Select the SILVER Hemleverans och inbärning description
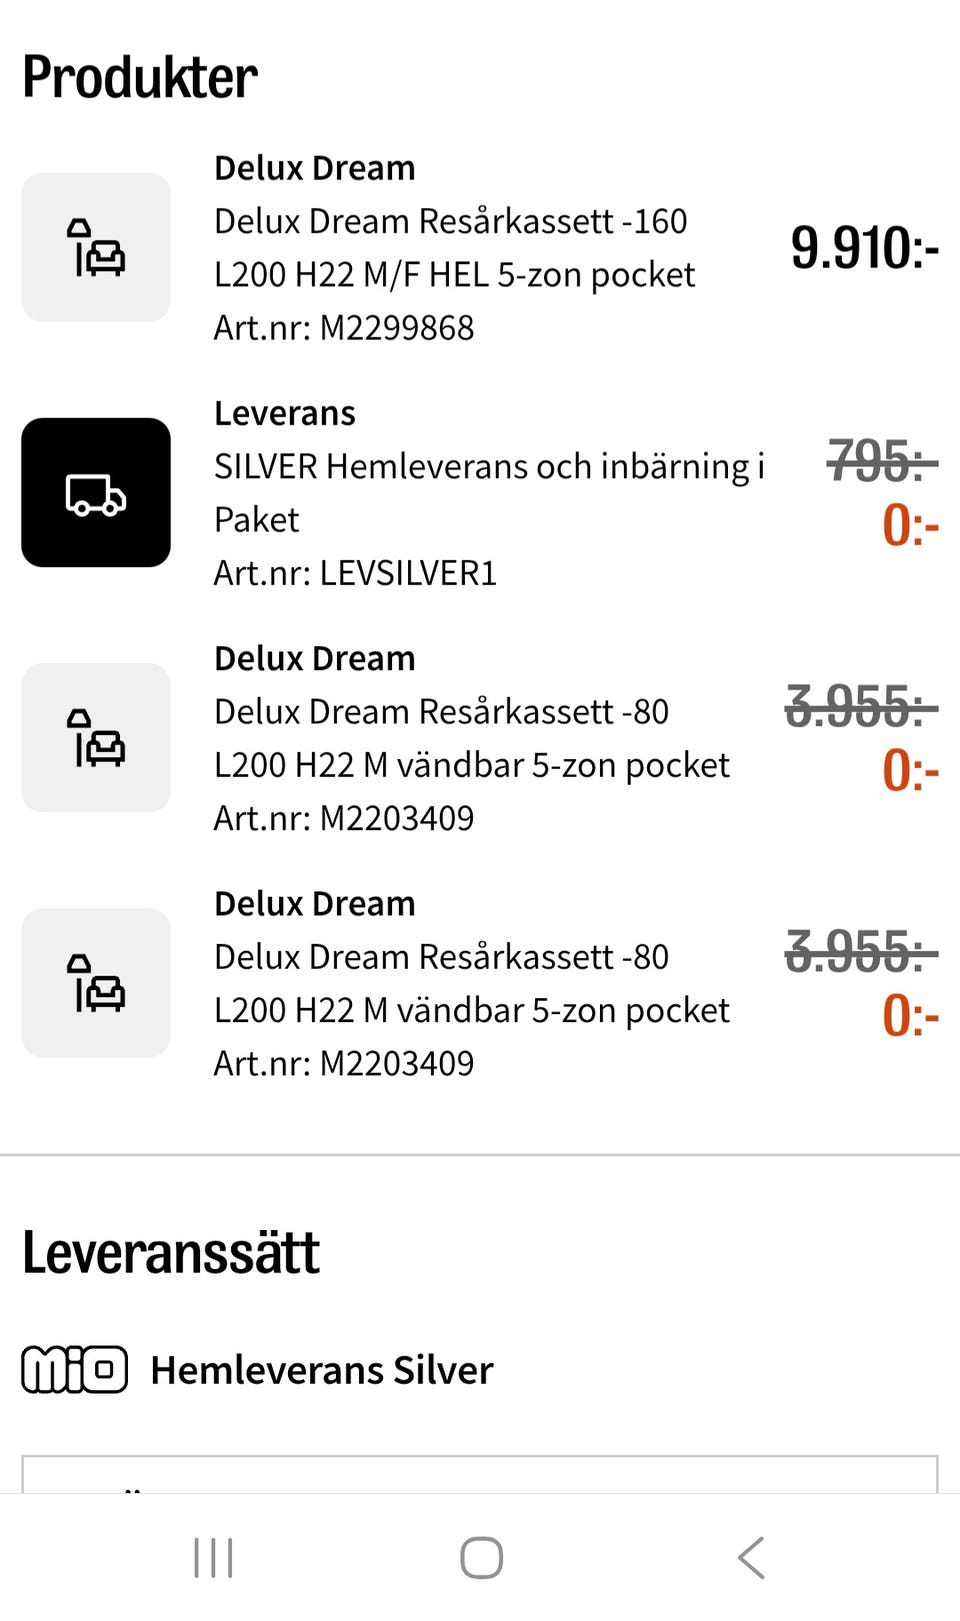The height and width of the screenshot is (1621, 960). pyautogui.click(x=489, y=492)
